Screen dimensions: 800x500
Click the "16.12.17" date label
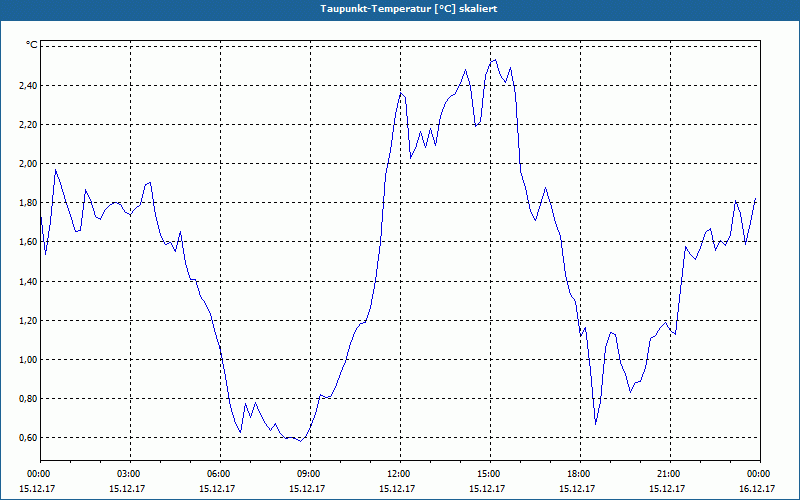pos(757,488)
